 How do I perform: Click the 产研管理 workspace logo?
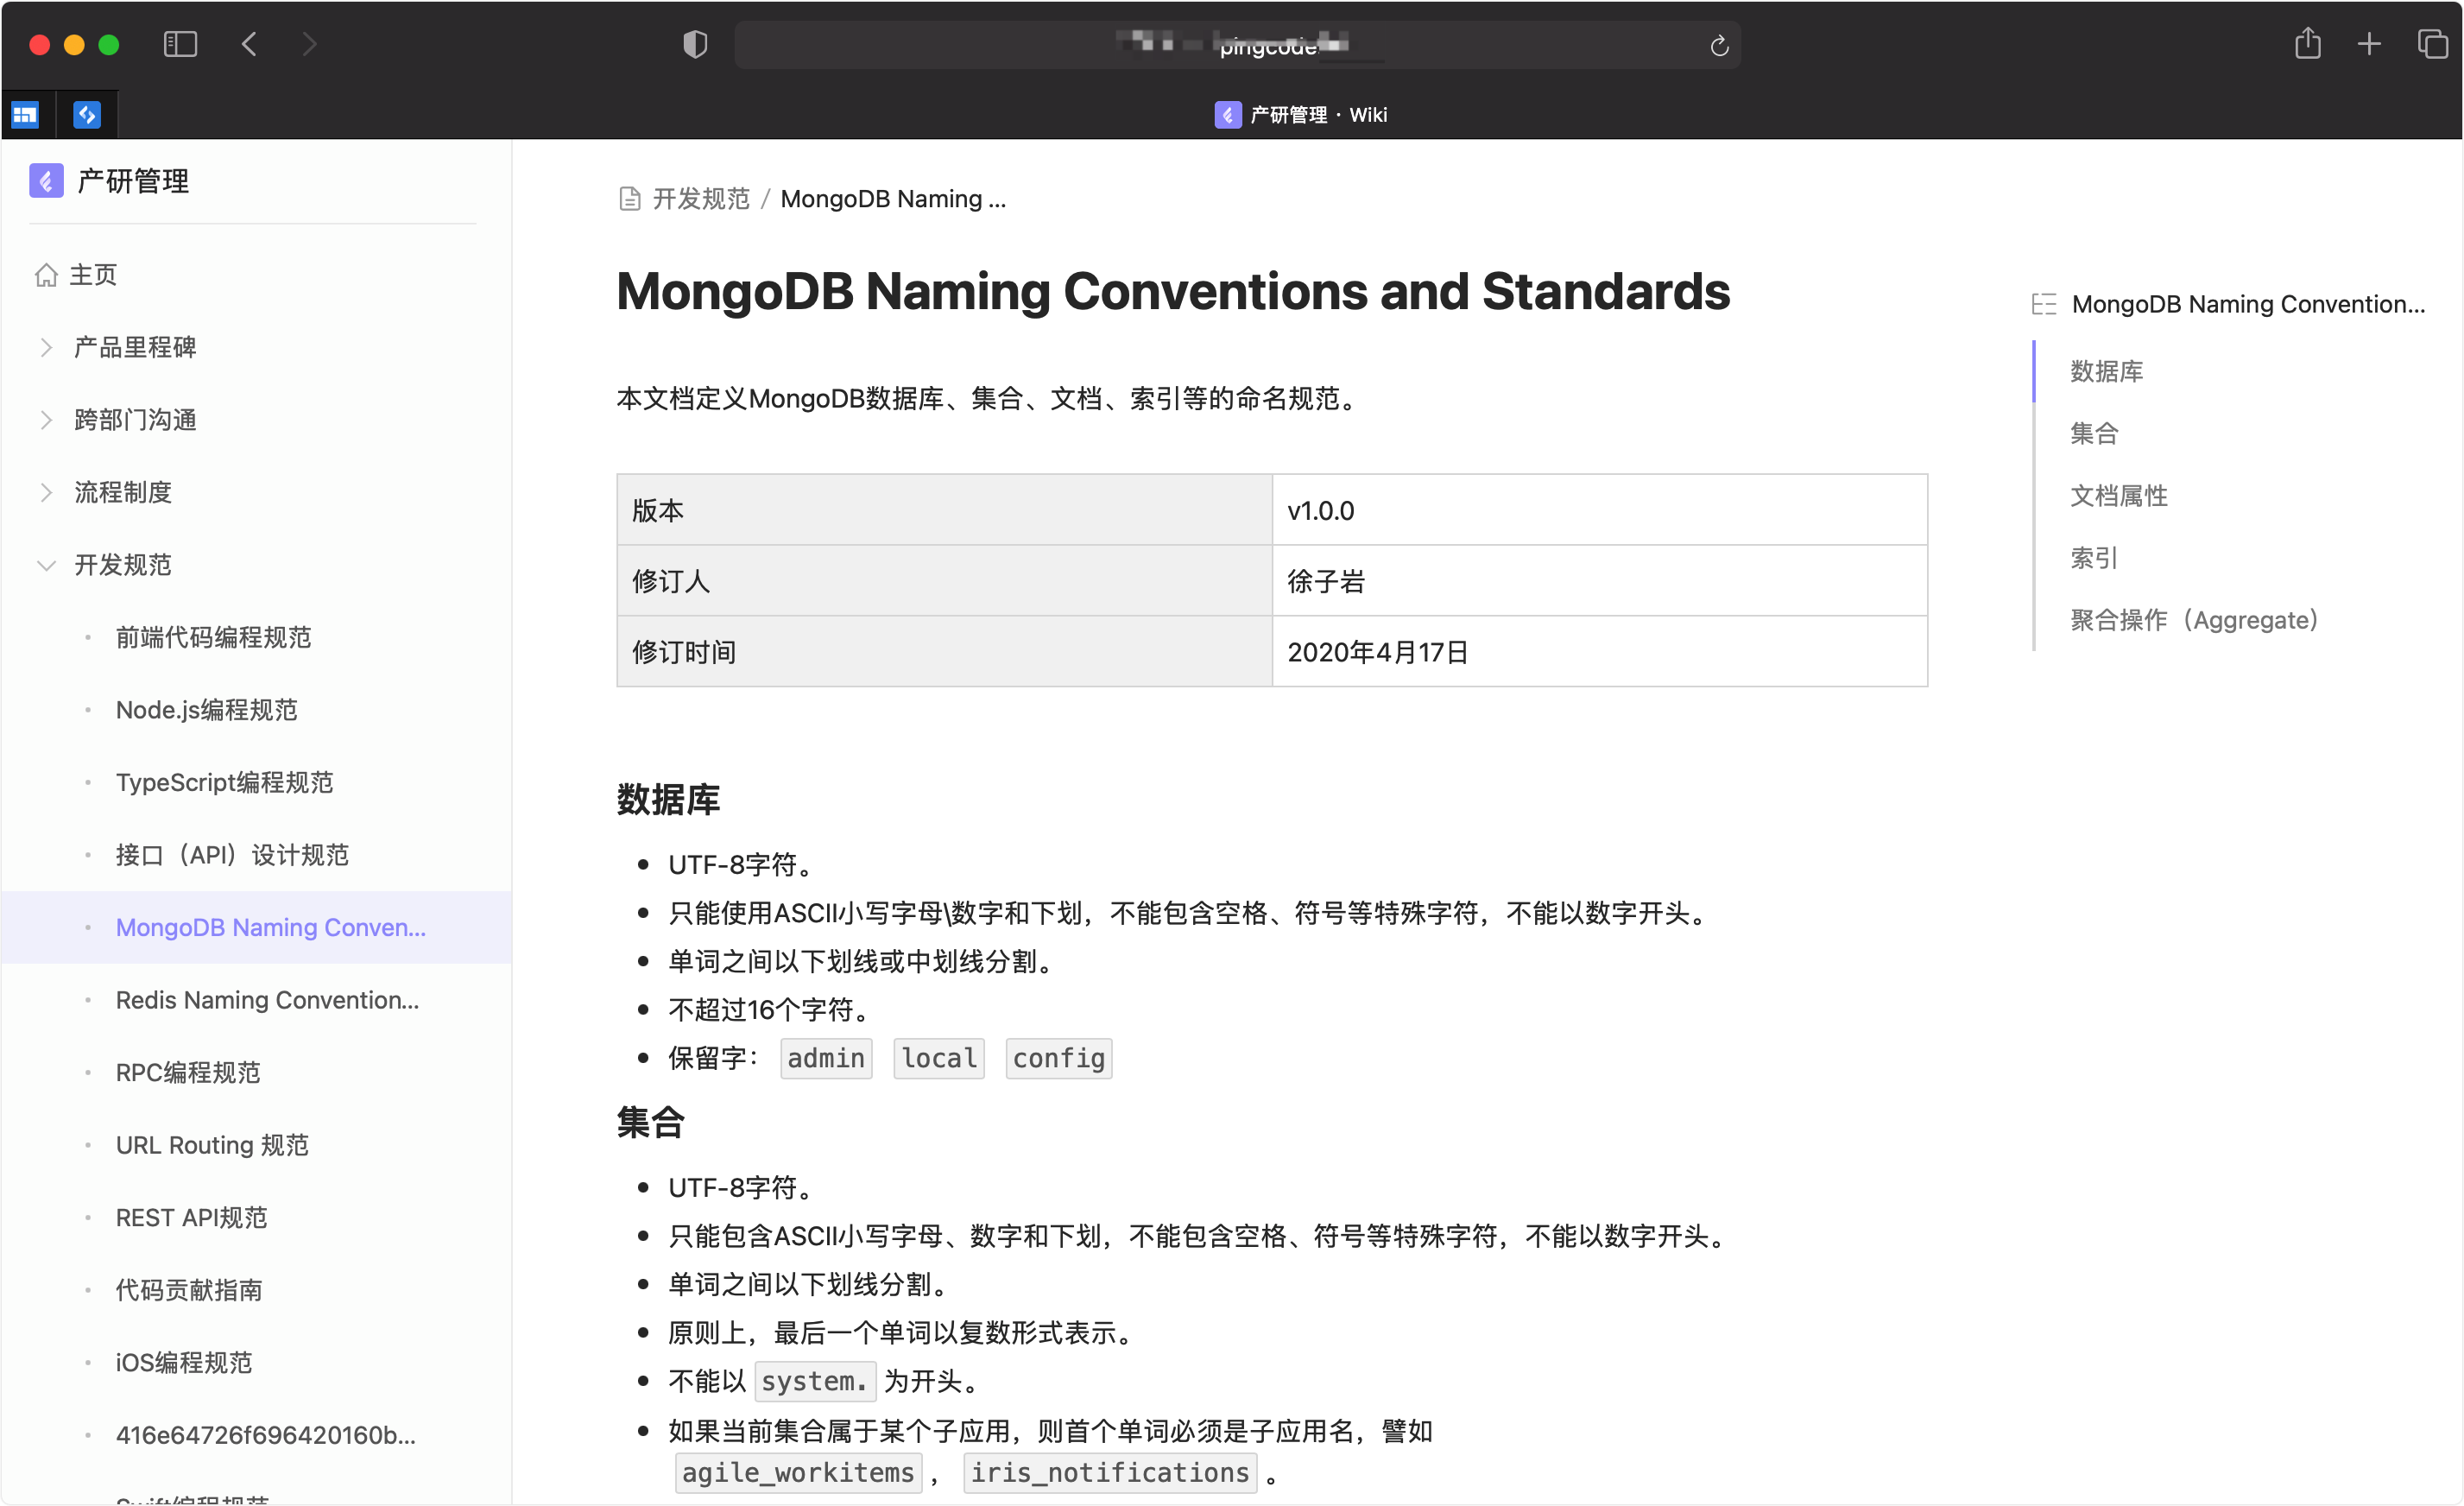point(46,181)
